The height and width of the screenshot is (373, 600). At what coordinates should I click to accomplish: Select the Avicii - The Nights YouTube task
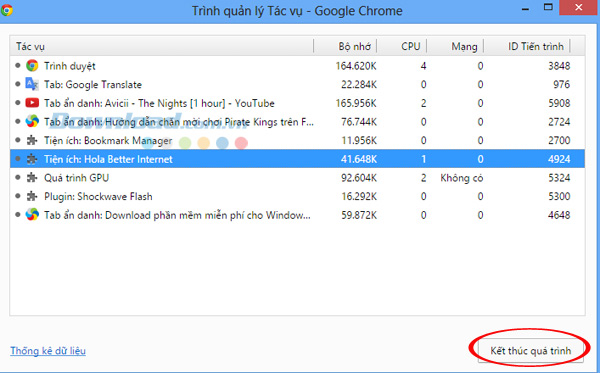click(x=297, y=103)
